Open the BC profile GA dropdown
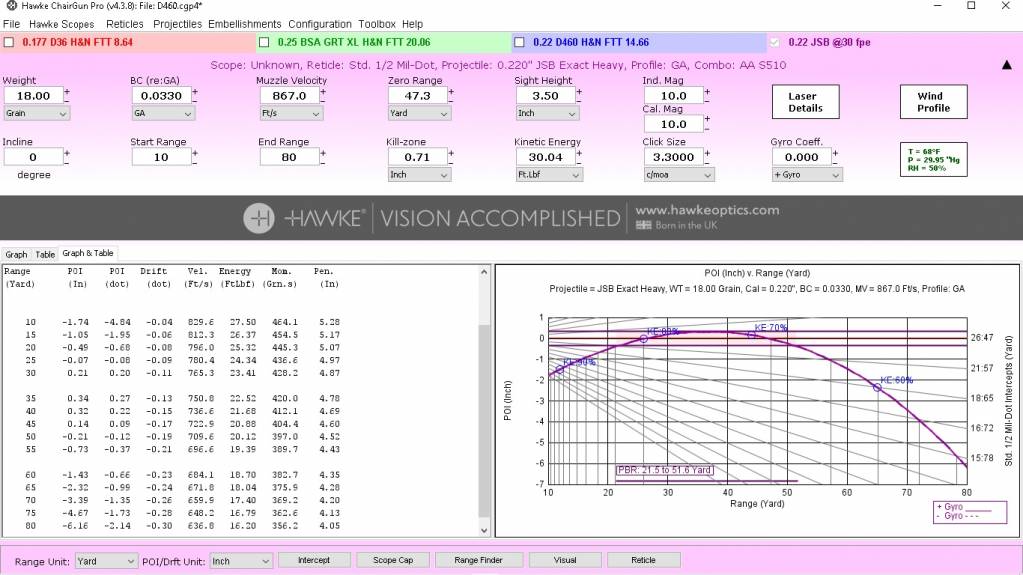Image resolution: width=1023 pixels, height=575 pixels. [163, 114]
